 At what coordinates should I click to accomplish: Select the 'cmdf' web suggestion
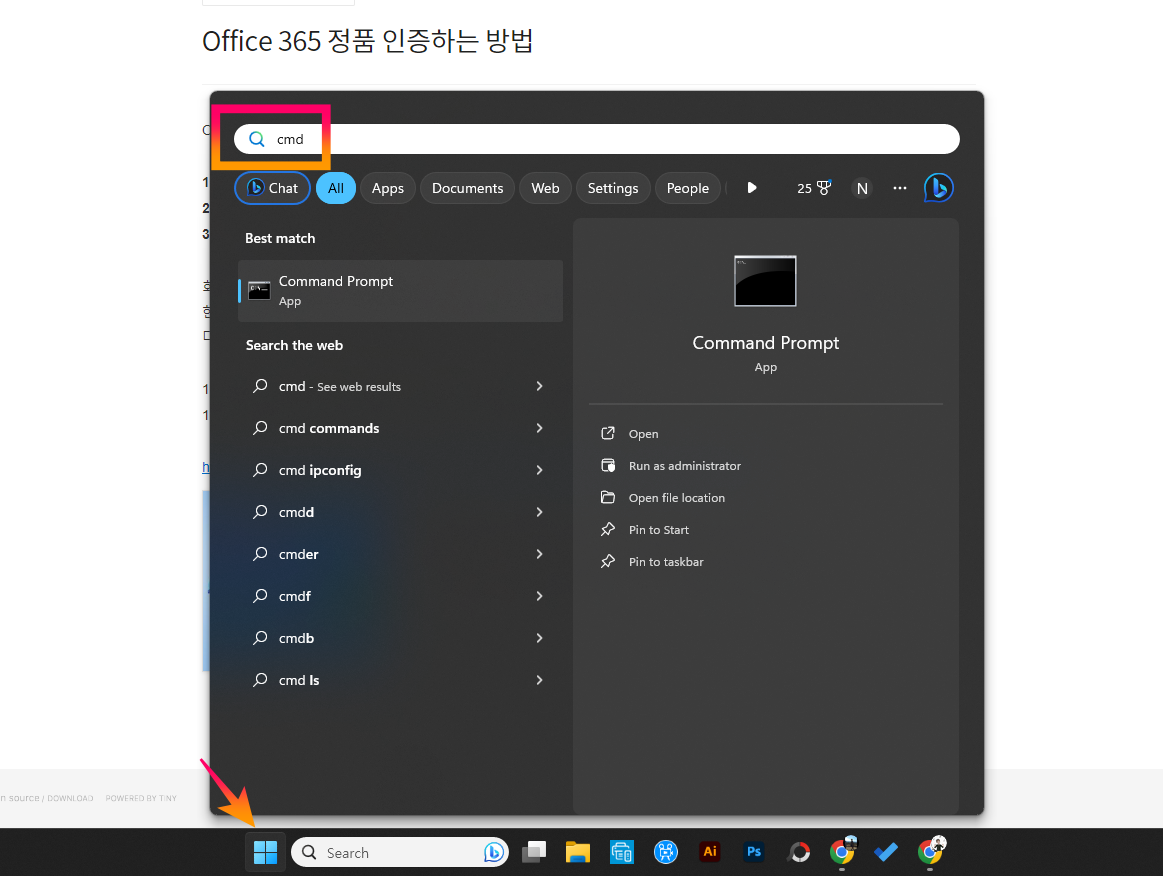[401, 596]
